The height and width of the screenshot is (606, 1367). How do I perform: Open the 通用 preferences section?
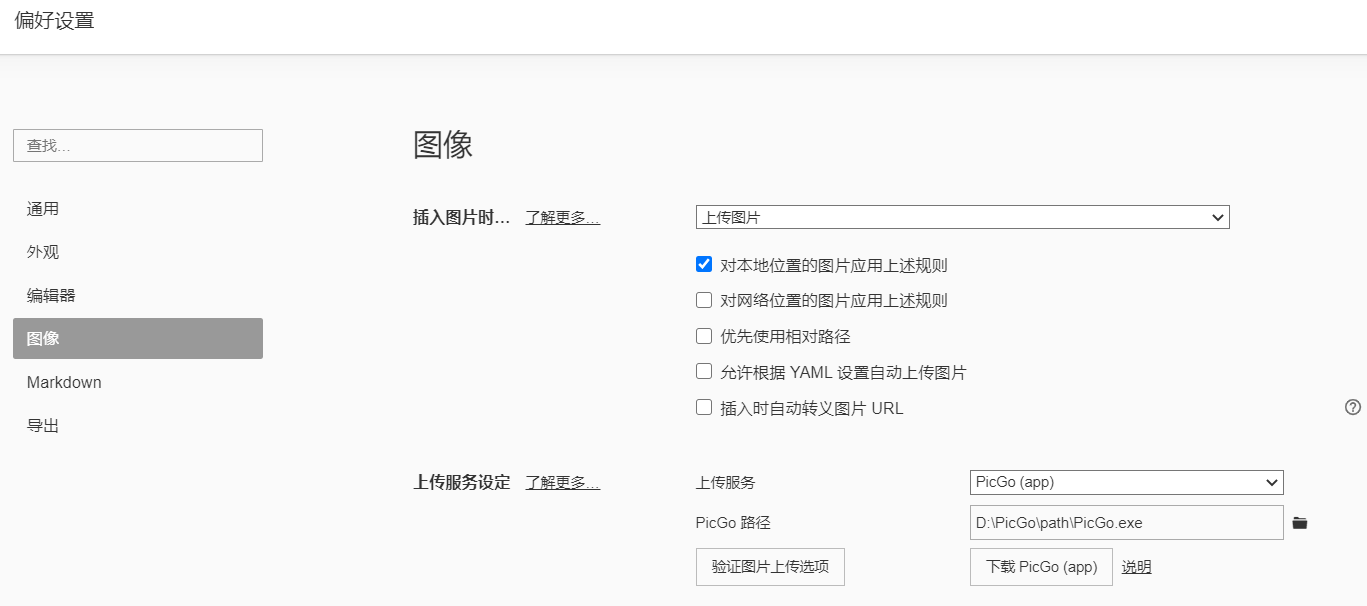click(43, 209)
